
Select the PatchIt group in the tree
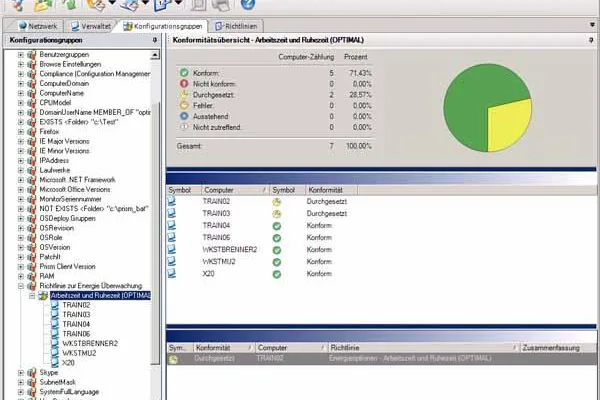coord(50,257)
